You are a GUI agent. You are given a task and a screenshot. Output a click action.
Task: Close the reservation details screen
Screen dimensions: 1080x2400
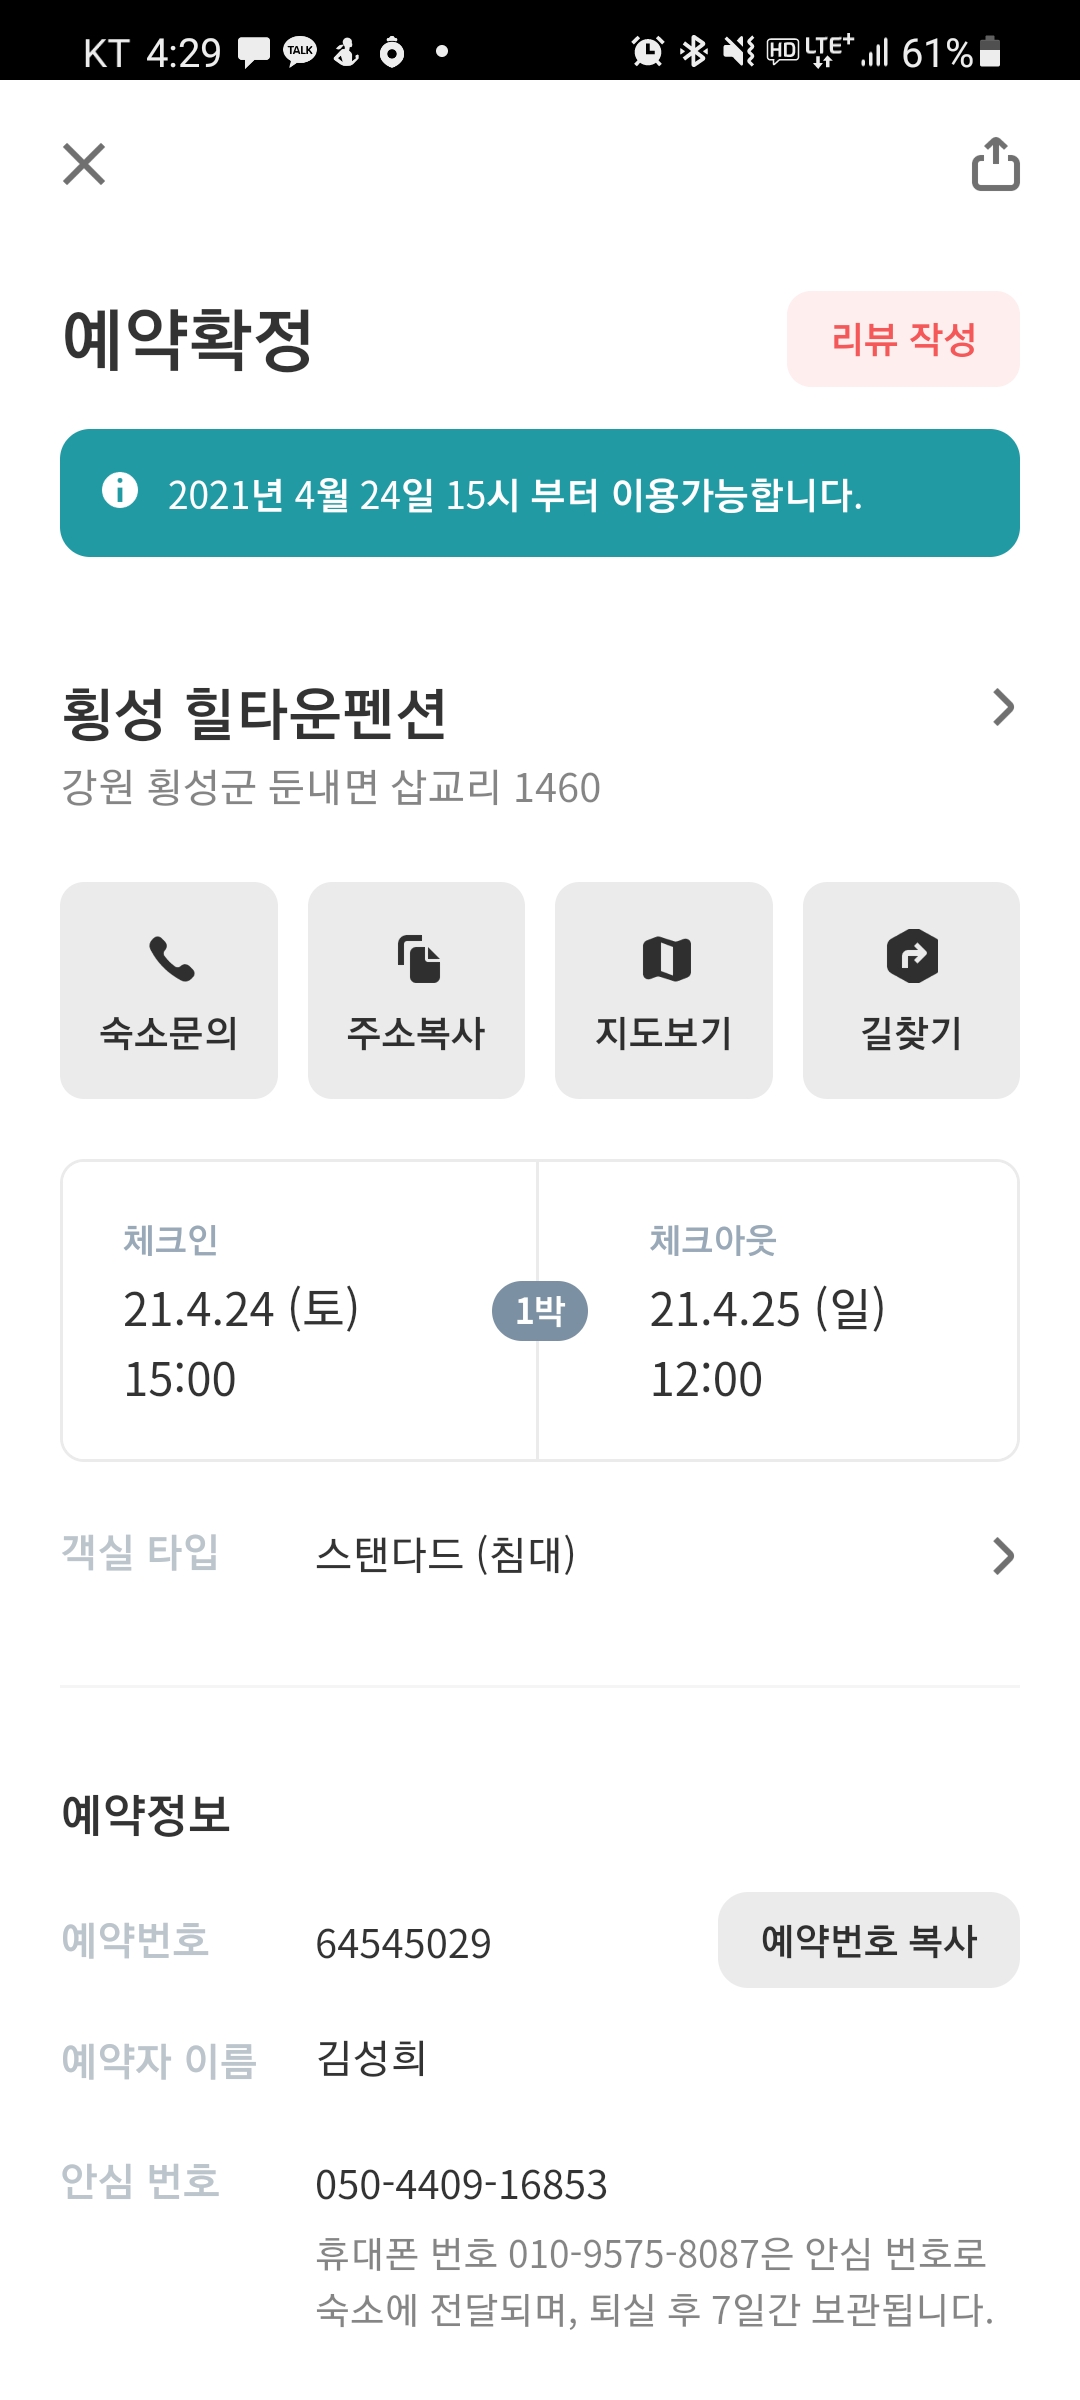84,164
